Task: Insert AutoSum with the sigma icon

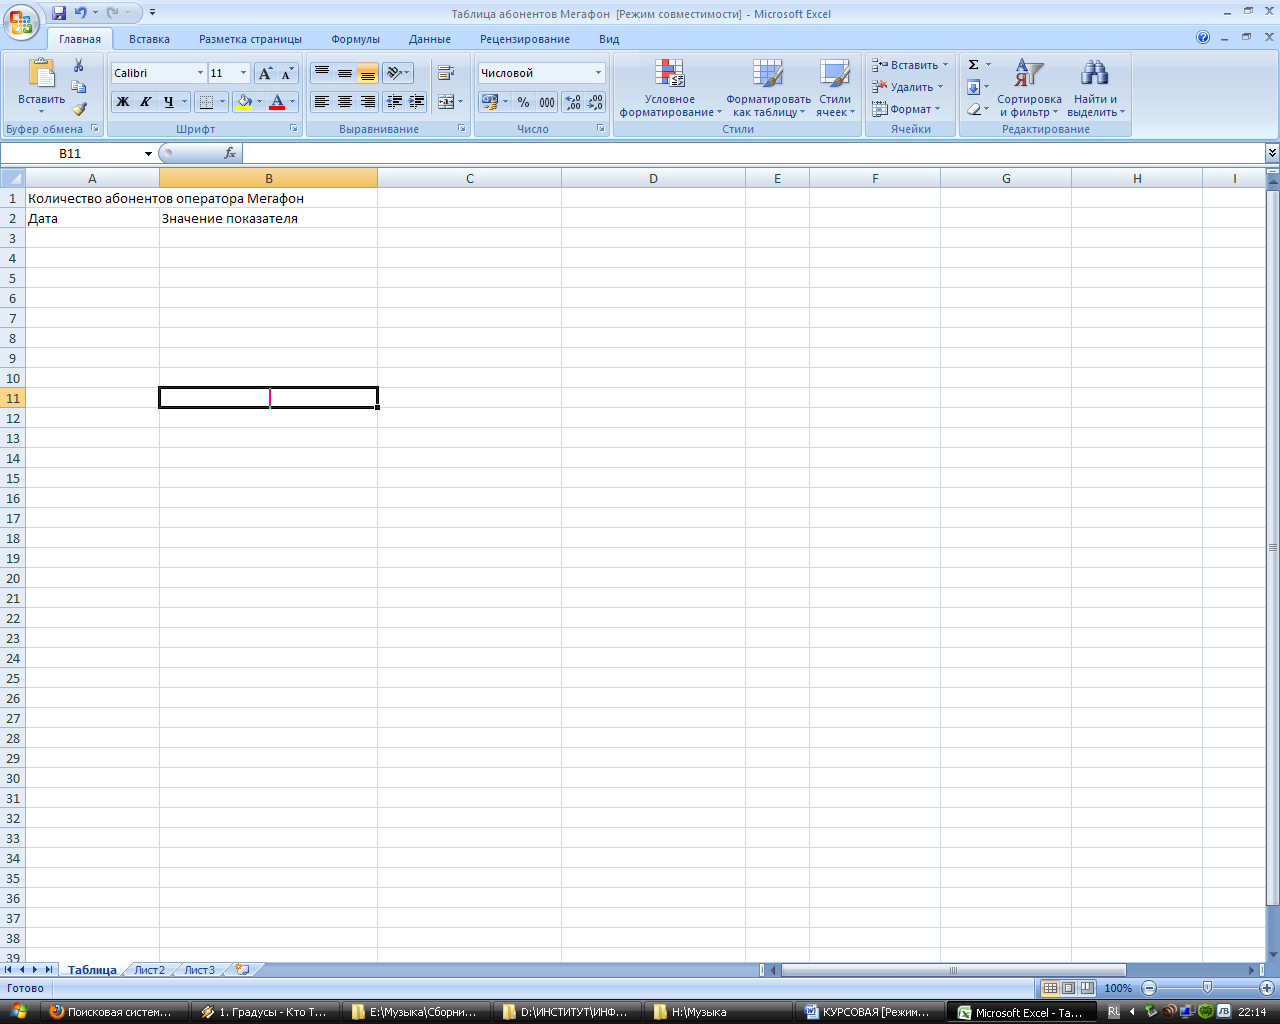Action: tap(973, 65)
